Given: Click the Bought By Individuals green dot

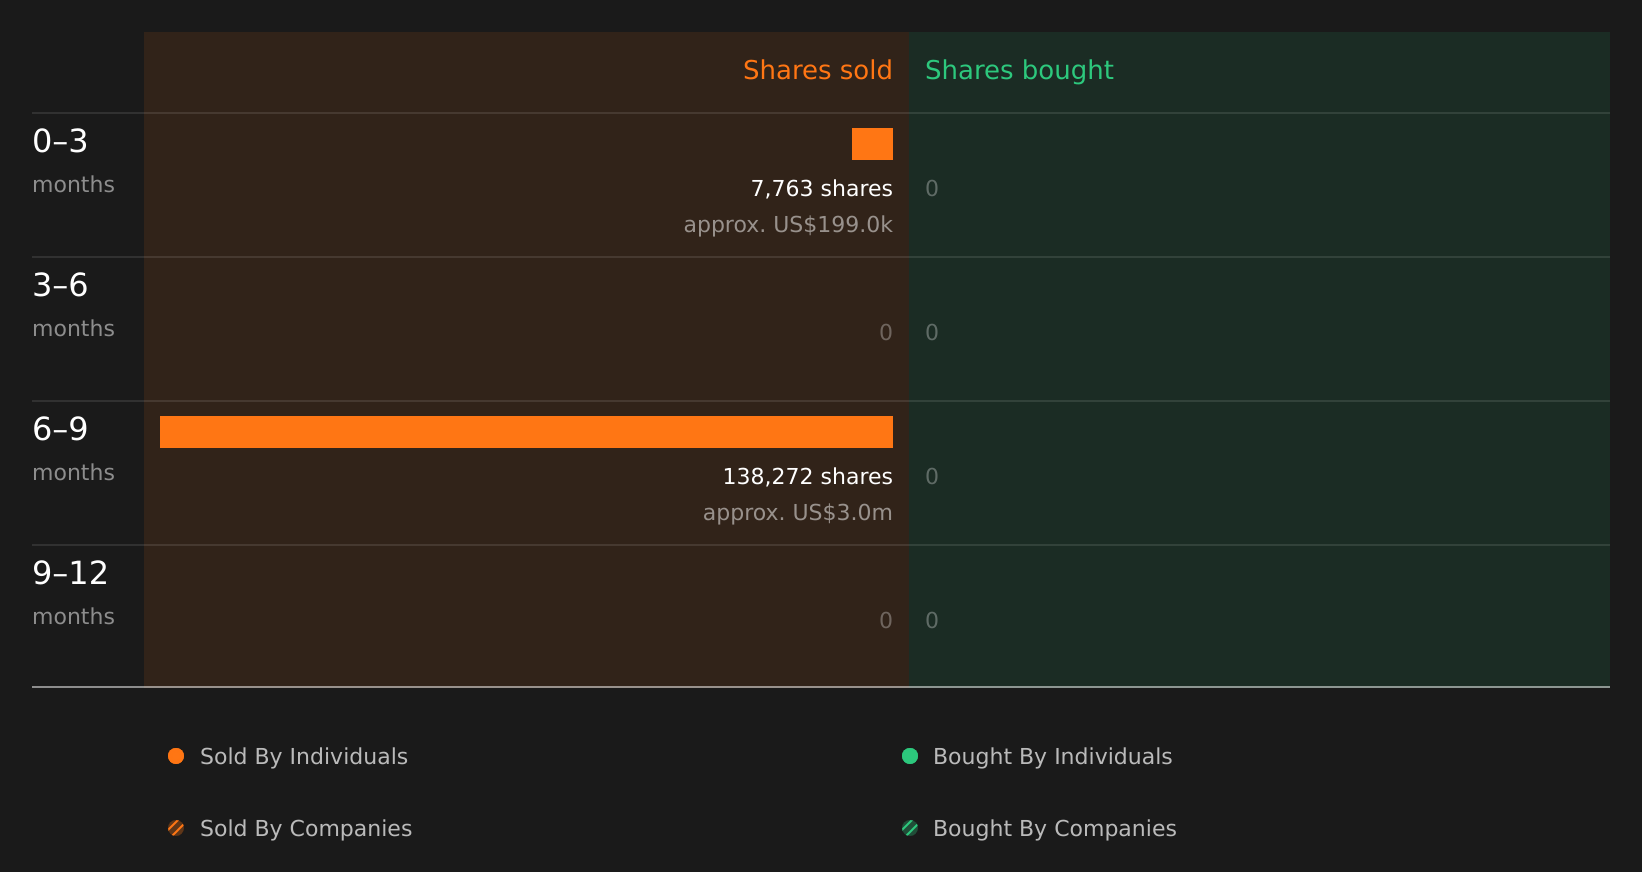Looking at the screenshot, I should pos(910,756).
